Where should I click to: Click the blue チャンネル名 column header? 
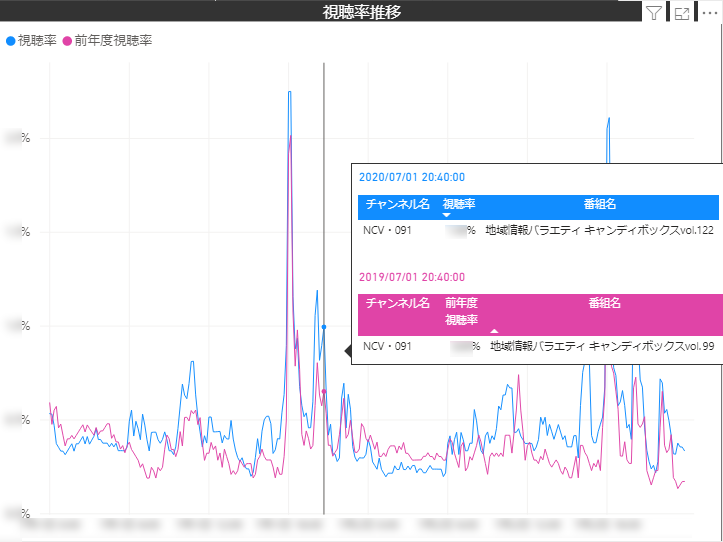[397, 204]
